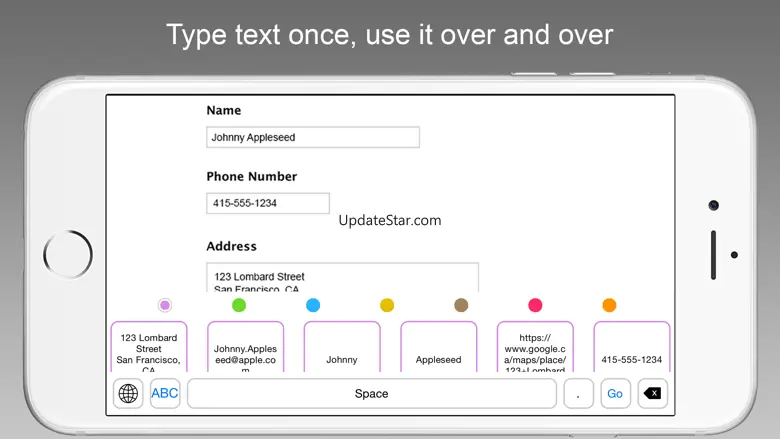Click the Phone Number label

[252, 176]
